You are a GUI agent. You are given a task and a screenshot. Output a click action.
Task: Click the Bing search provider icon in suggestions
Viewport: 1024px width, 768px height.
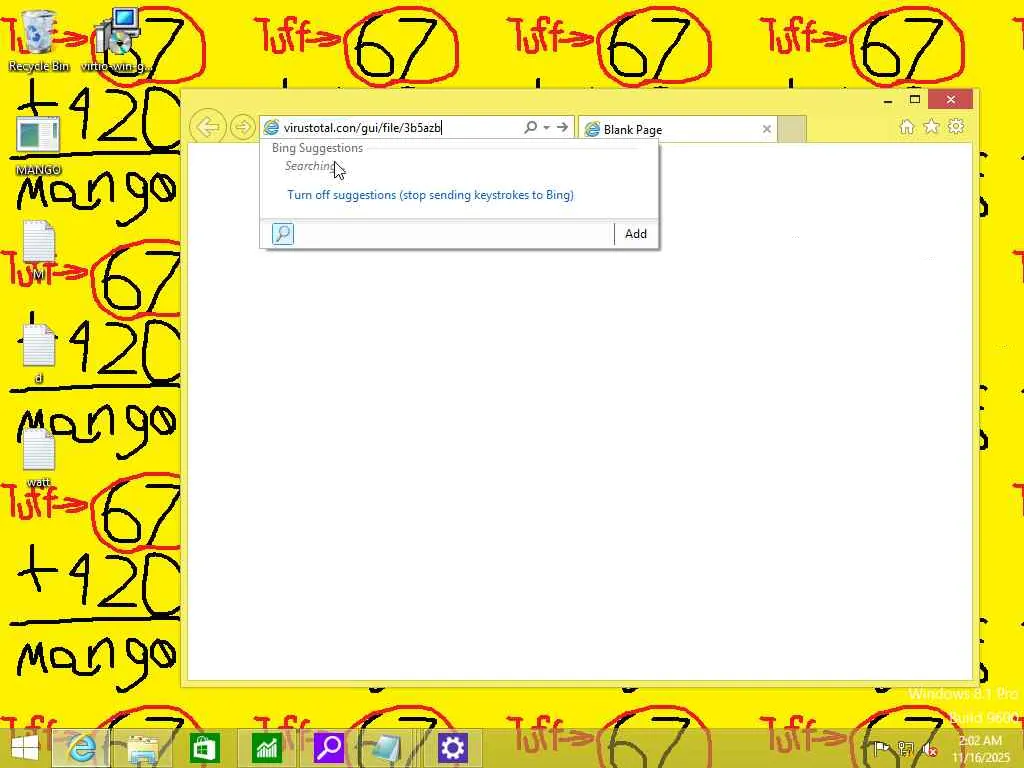[283, 234]
